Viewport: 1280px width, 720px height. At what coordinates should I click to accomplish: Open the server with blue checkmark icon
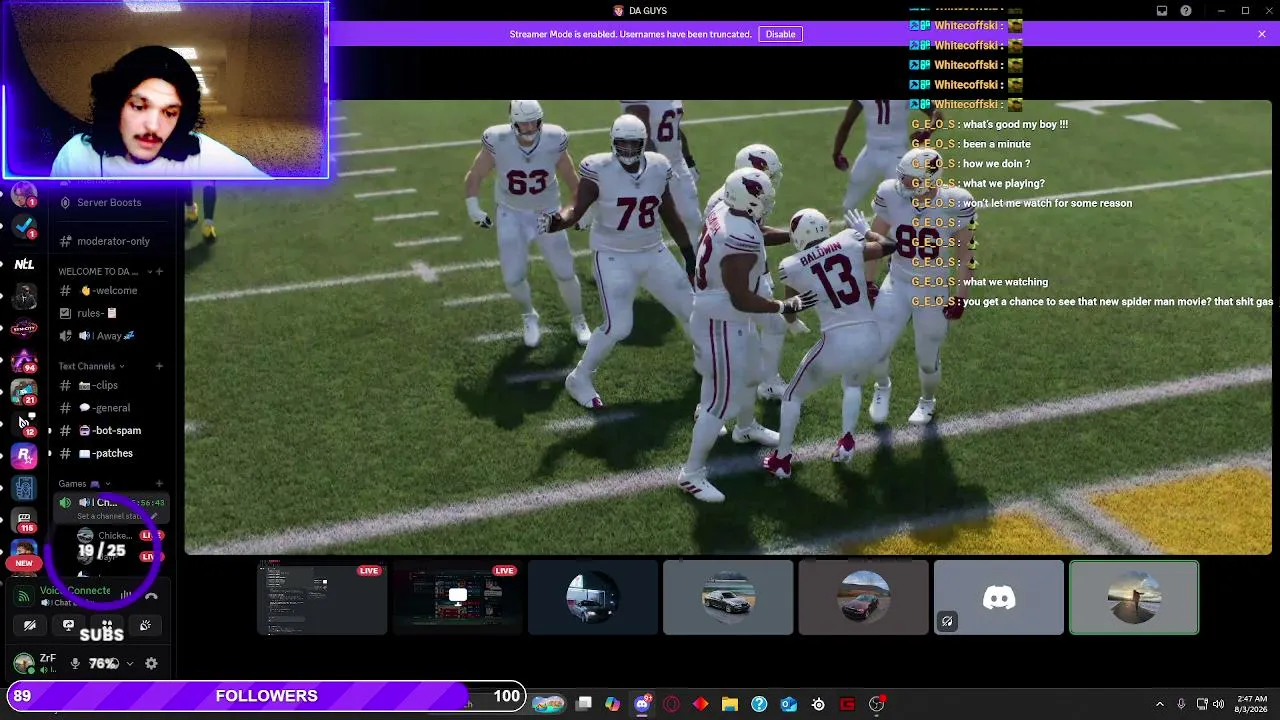[x=24, y=226]
